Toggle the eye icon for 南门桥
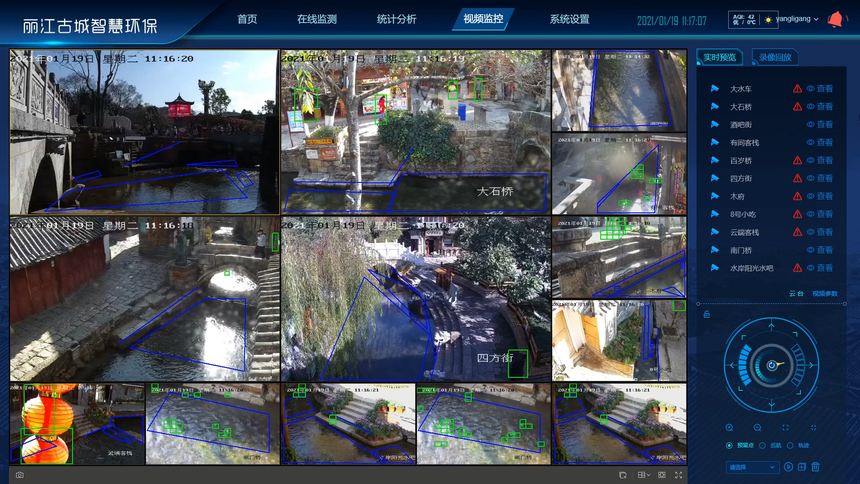Image resolution: width=860 pixels, height=484 pixels. (810, 250)
